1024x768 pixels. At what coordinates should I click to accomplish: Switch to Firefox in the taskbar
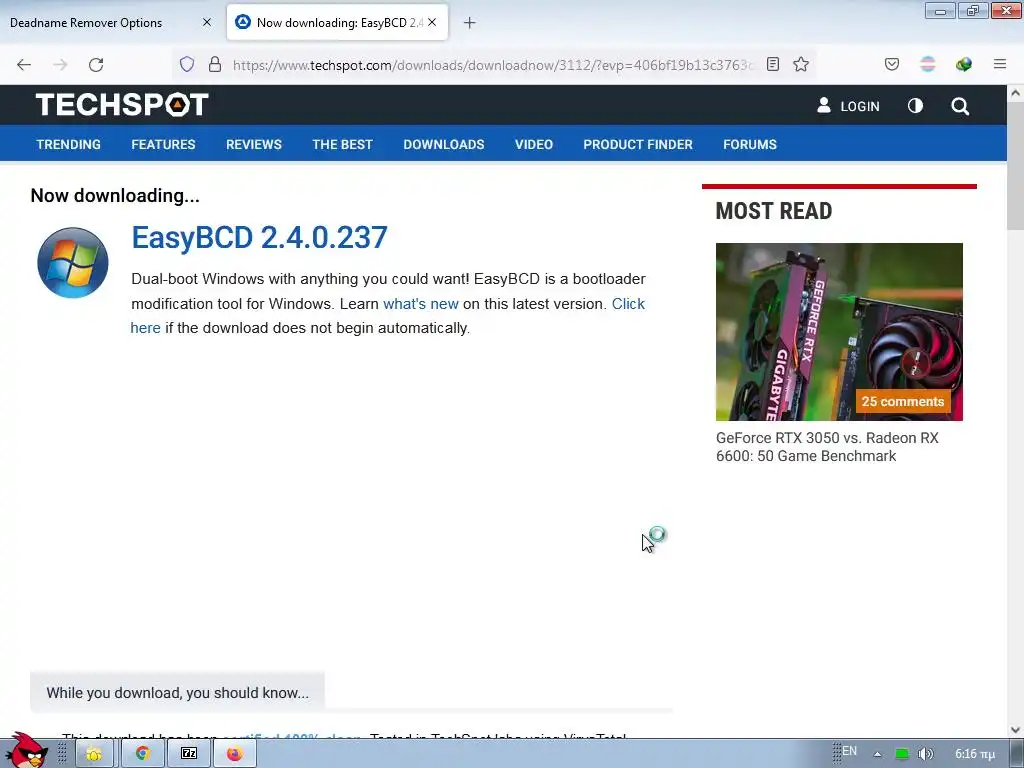click(x=235, y=754)
